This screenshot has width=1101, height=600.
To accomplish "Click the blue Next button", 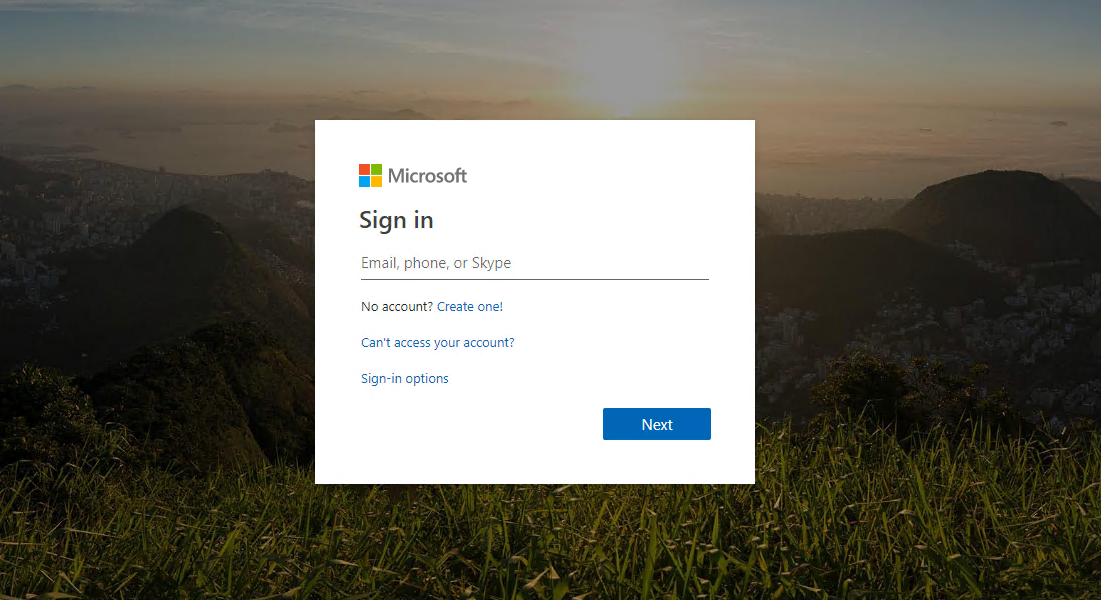I will [657, 424].
